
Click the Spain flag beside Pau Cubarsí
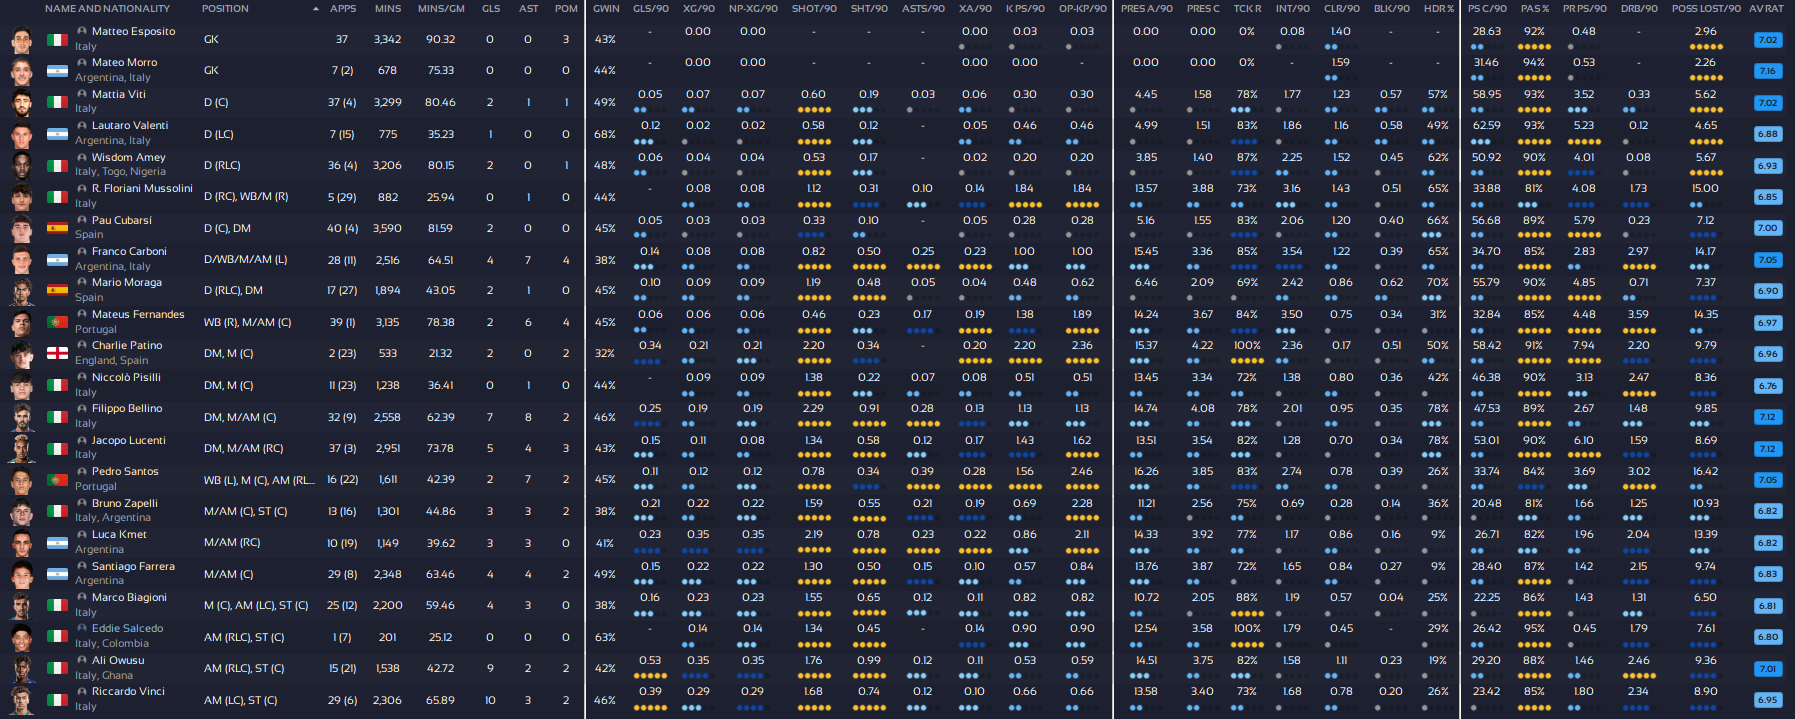coord(57,227)
